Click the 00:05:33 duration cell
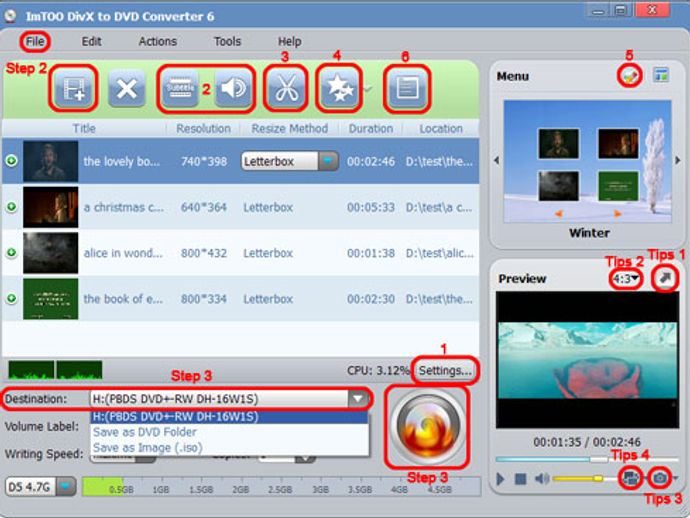690x518 pixels. coord(371,207)
